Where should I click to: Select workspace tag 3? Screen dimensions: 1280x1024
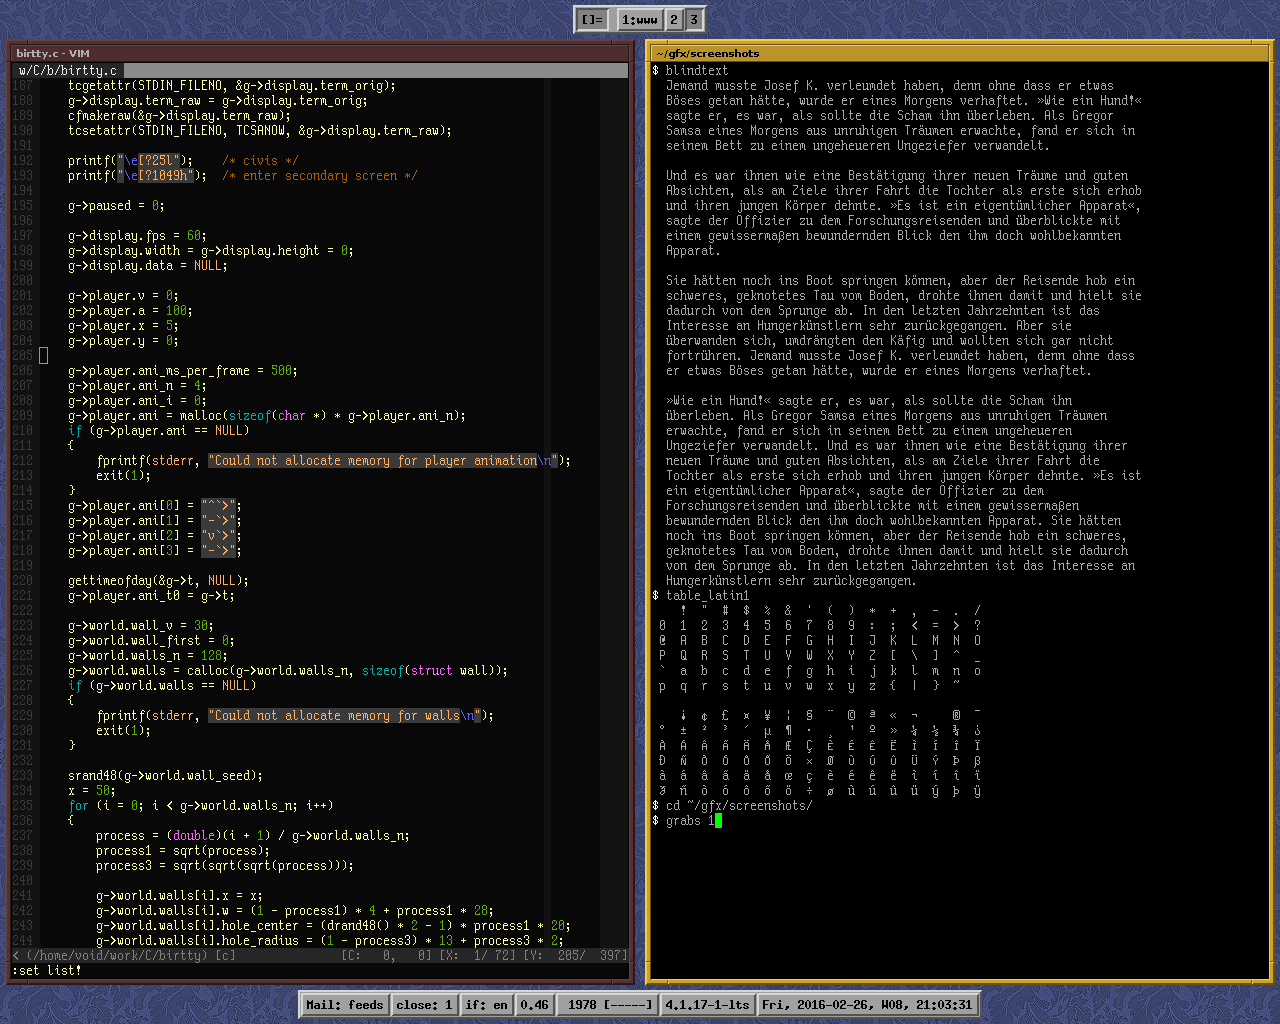(694, 19)
